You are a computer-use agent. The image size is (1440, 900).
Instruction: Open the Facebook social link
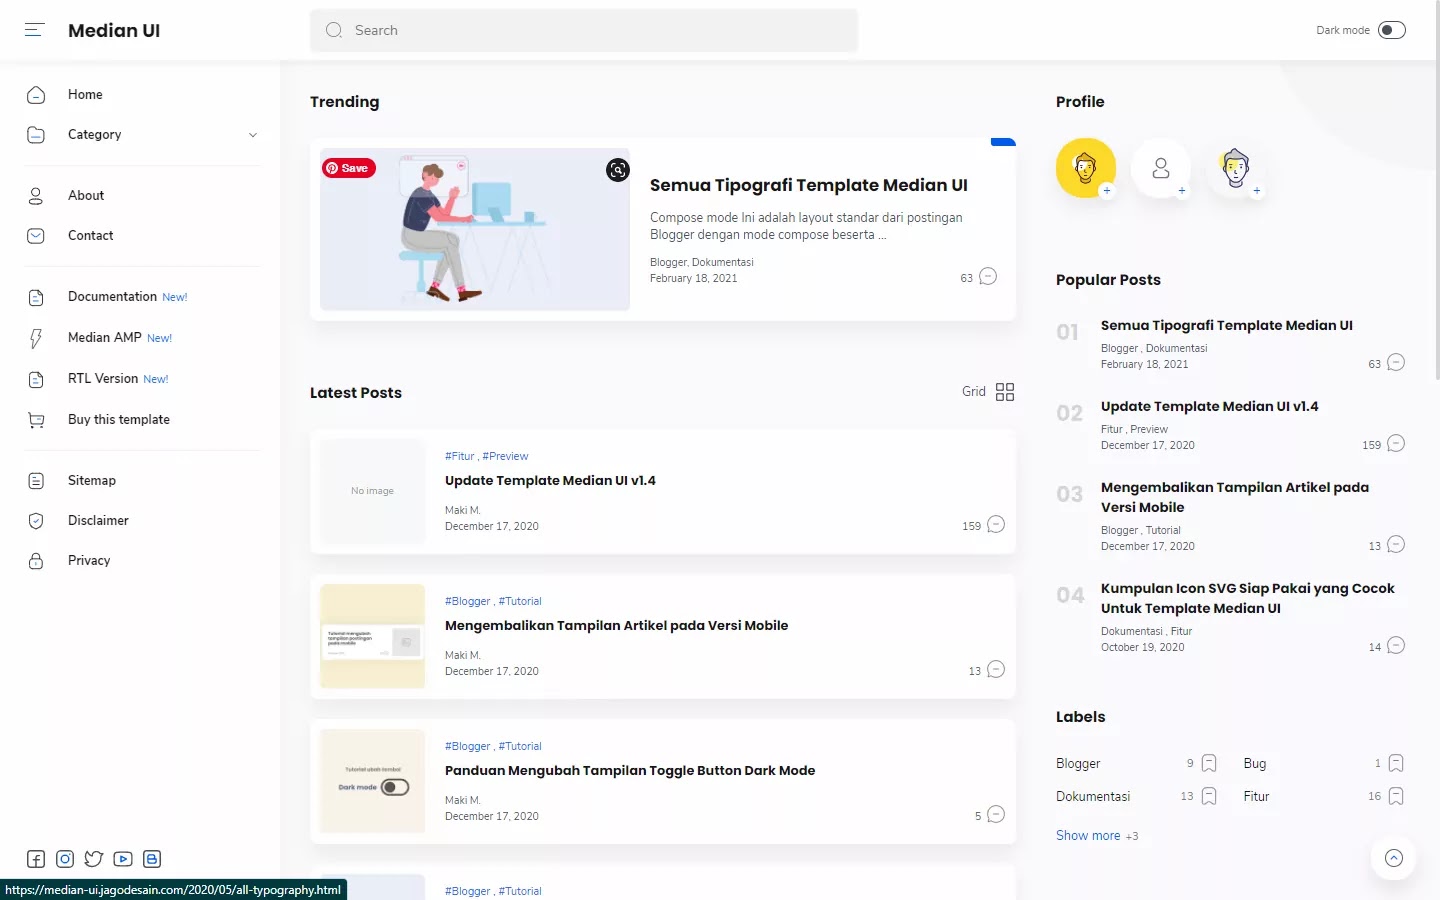click(x=36, y=859)
